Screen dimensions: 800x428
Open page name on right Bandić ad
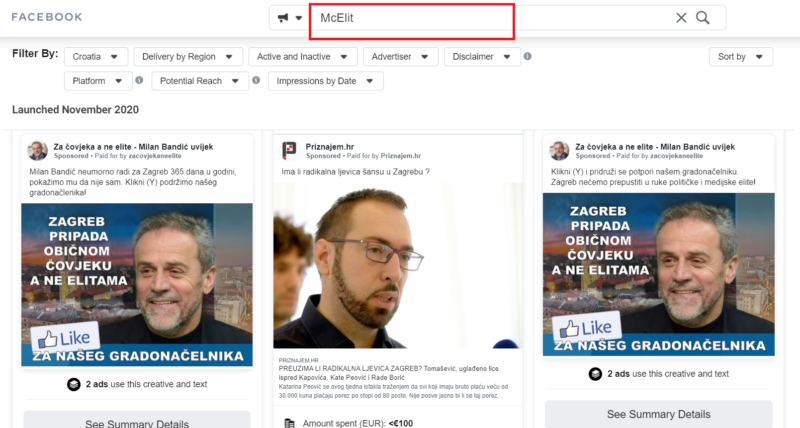[655, 147]
